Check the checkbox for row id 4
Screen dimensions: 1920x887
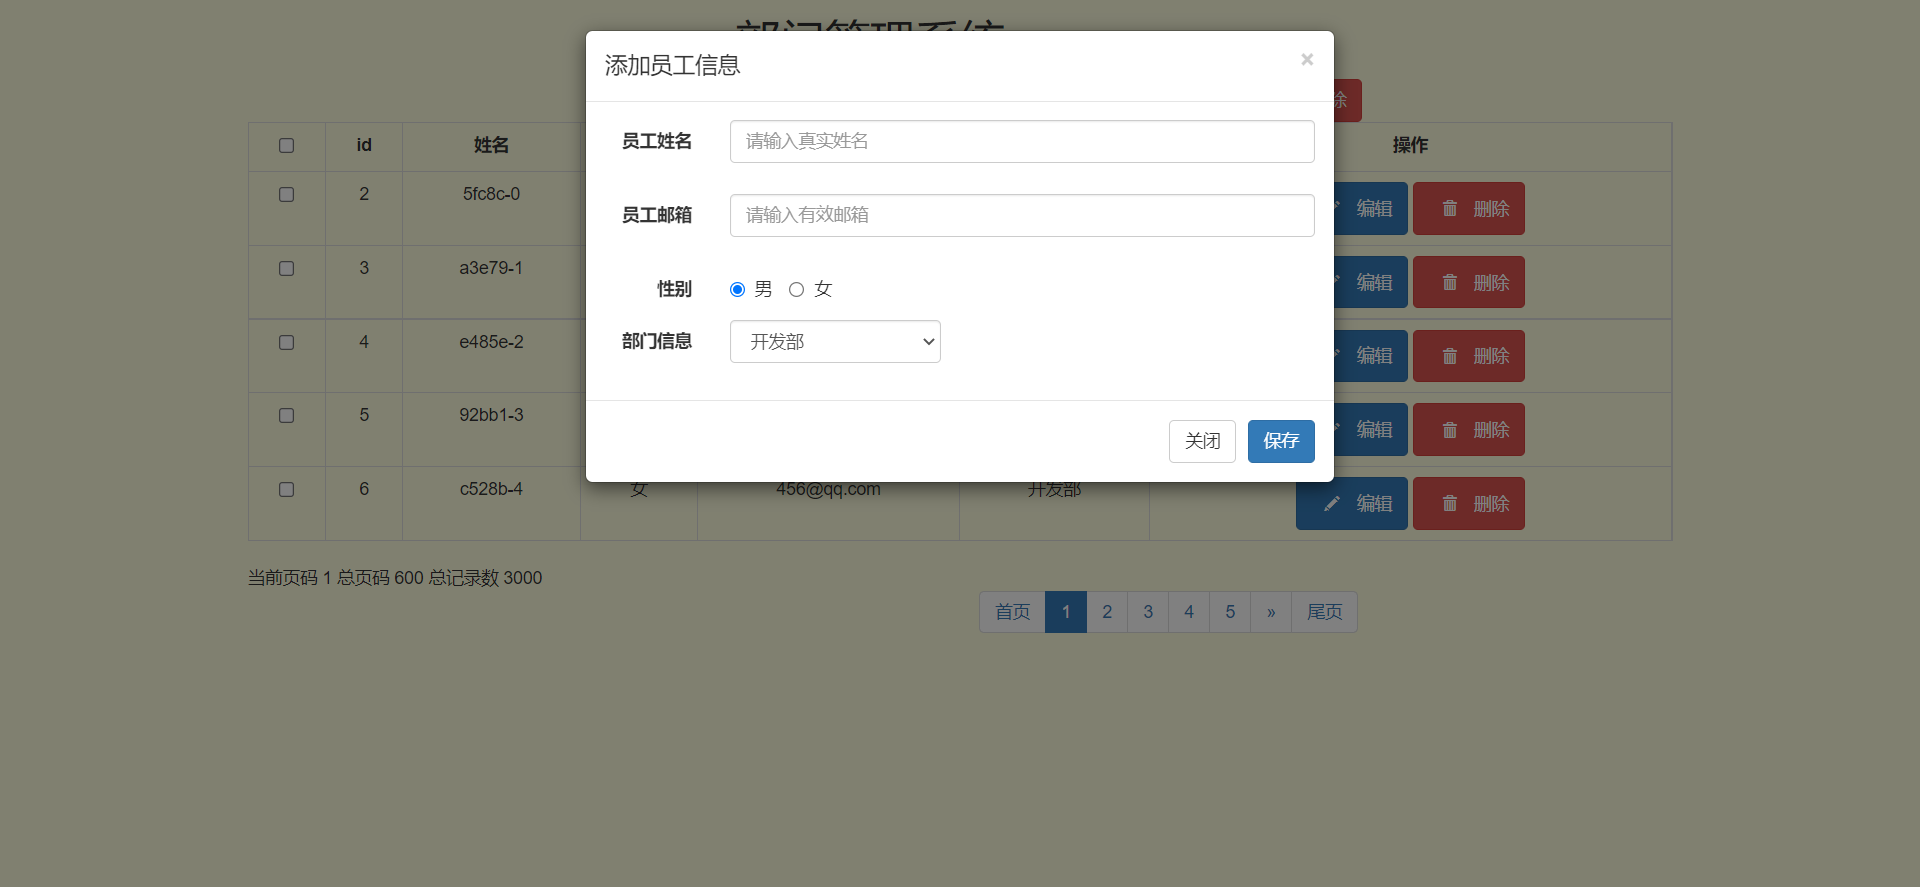point(286,342)
